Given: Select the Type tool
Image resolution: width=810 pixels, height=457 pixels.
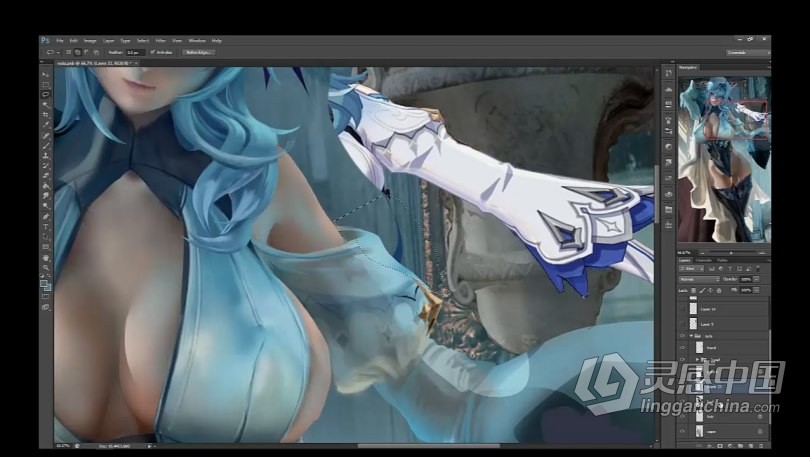Looking at the screenshot, I should tap(45, 227).
